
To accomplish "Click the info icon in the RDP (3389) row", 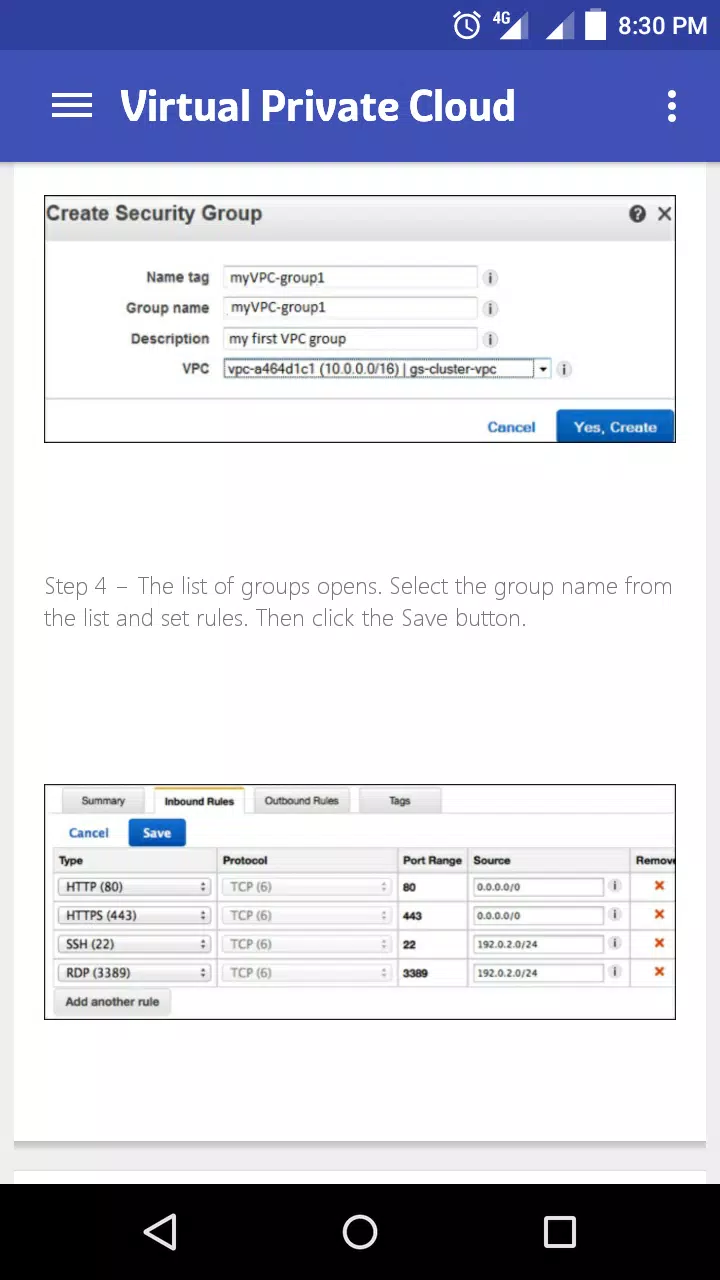I will pos(615,972).
